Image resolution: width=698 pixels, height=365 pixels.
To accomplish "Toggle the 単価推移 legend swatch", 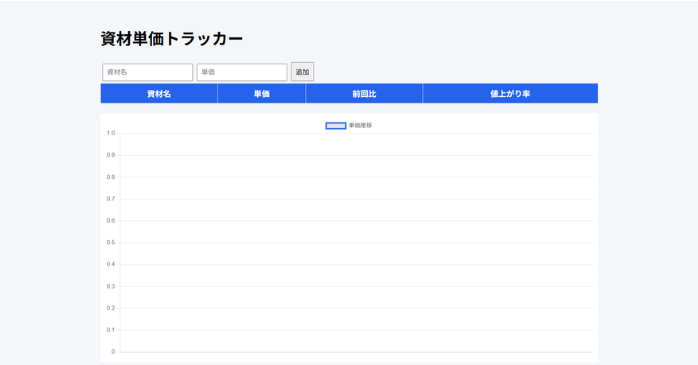I will tap(336, 126).
